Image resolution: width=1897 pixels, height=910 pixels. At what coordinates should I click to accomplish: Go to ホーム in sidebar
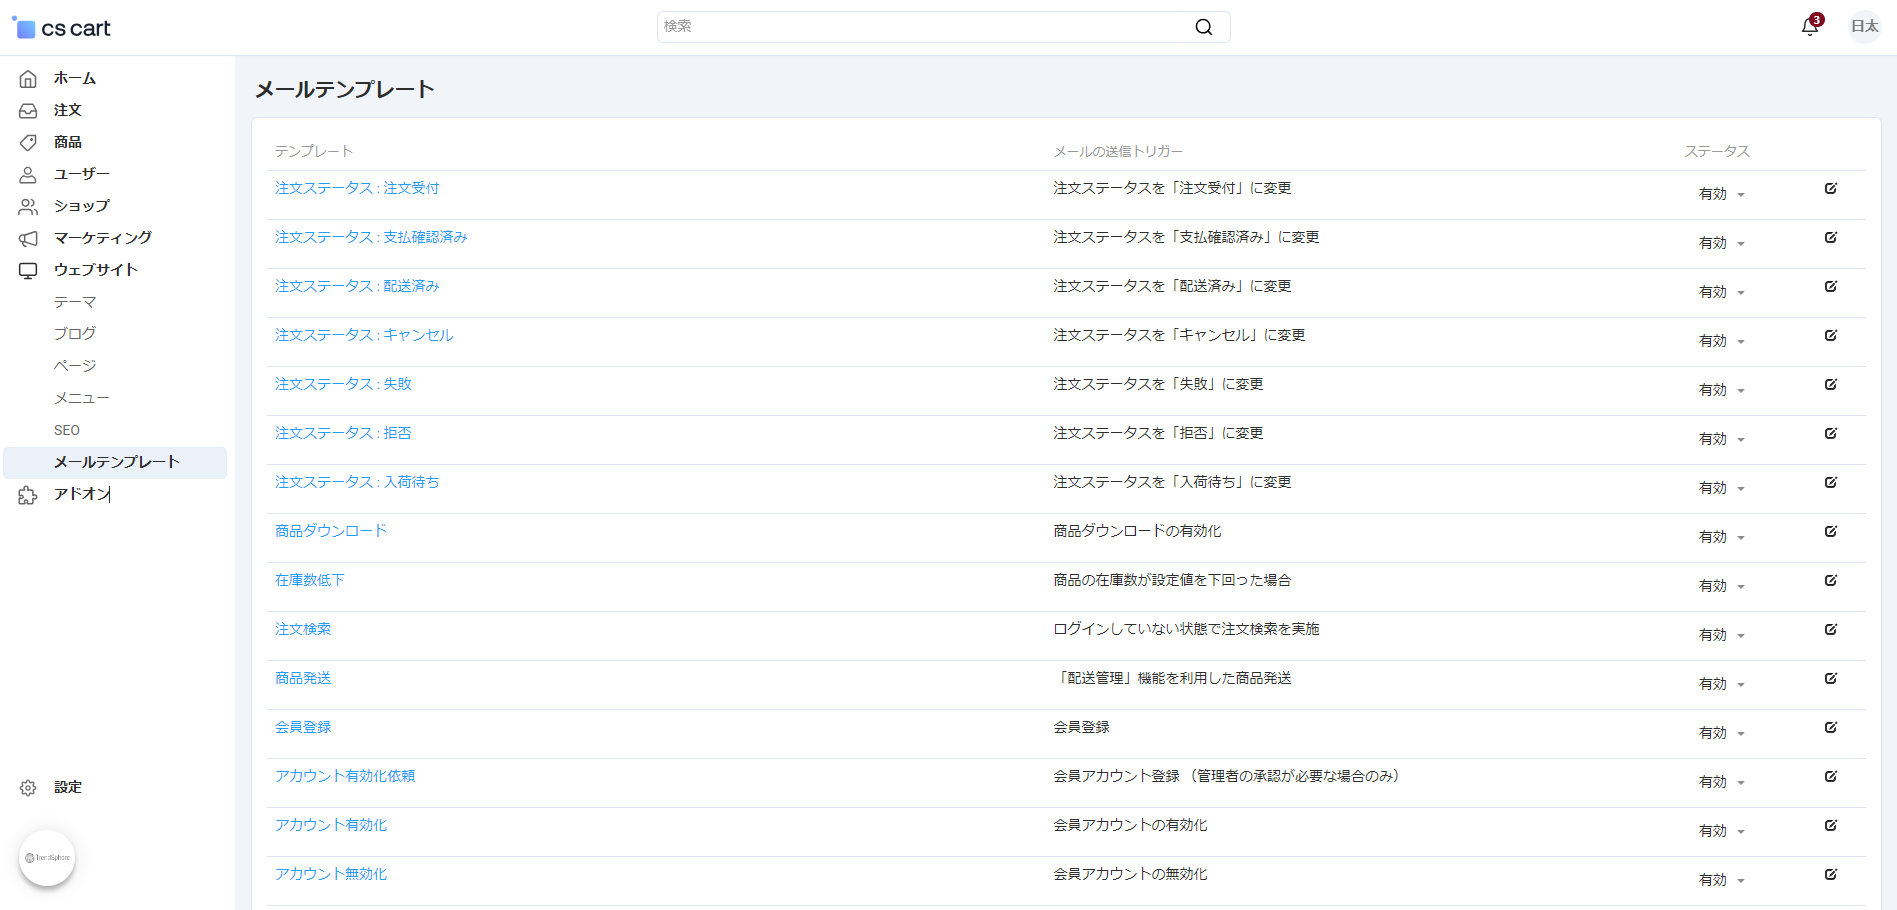74,78
